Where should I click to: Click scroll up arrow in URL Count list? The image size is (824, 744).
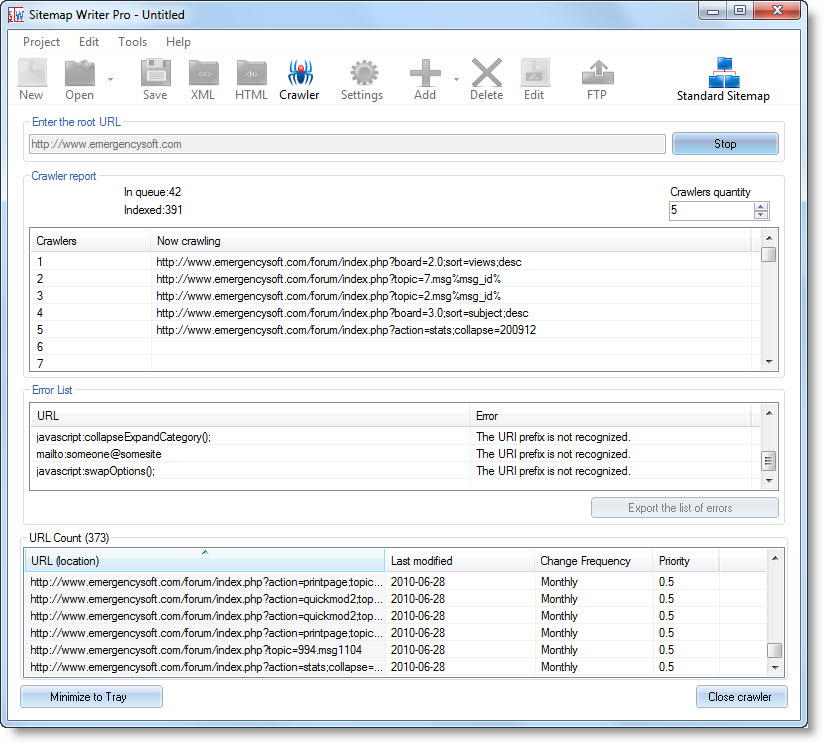(x=775, y=557)
